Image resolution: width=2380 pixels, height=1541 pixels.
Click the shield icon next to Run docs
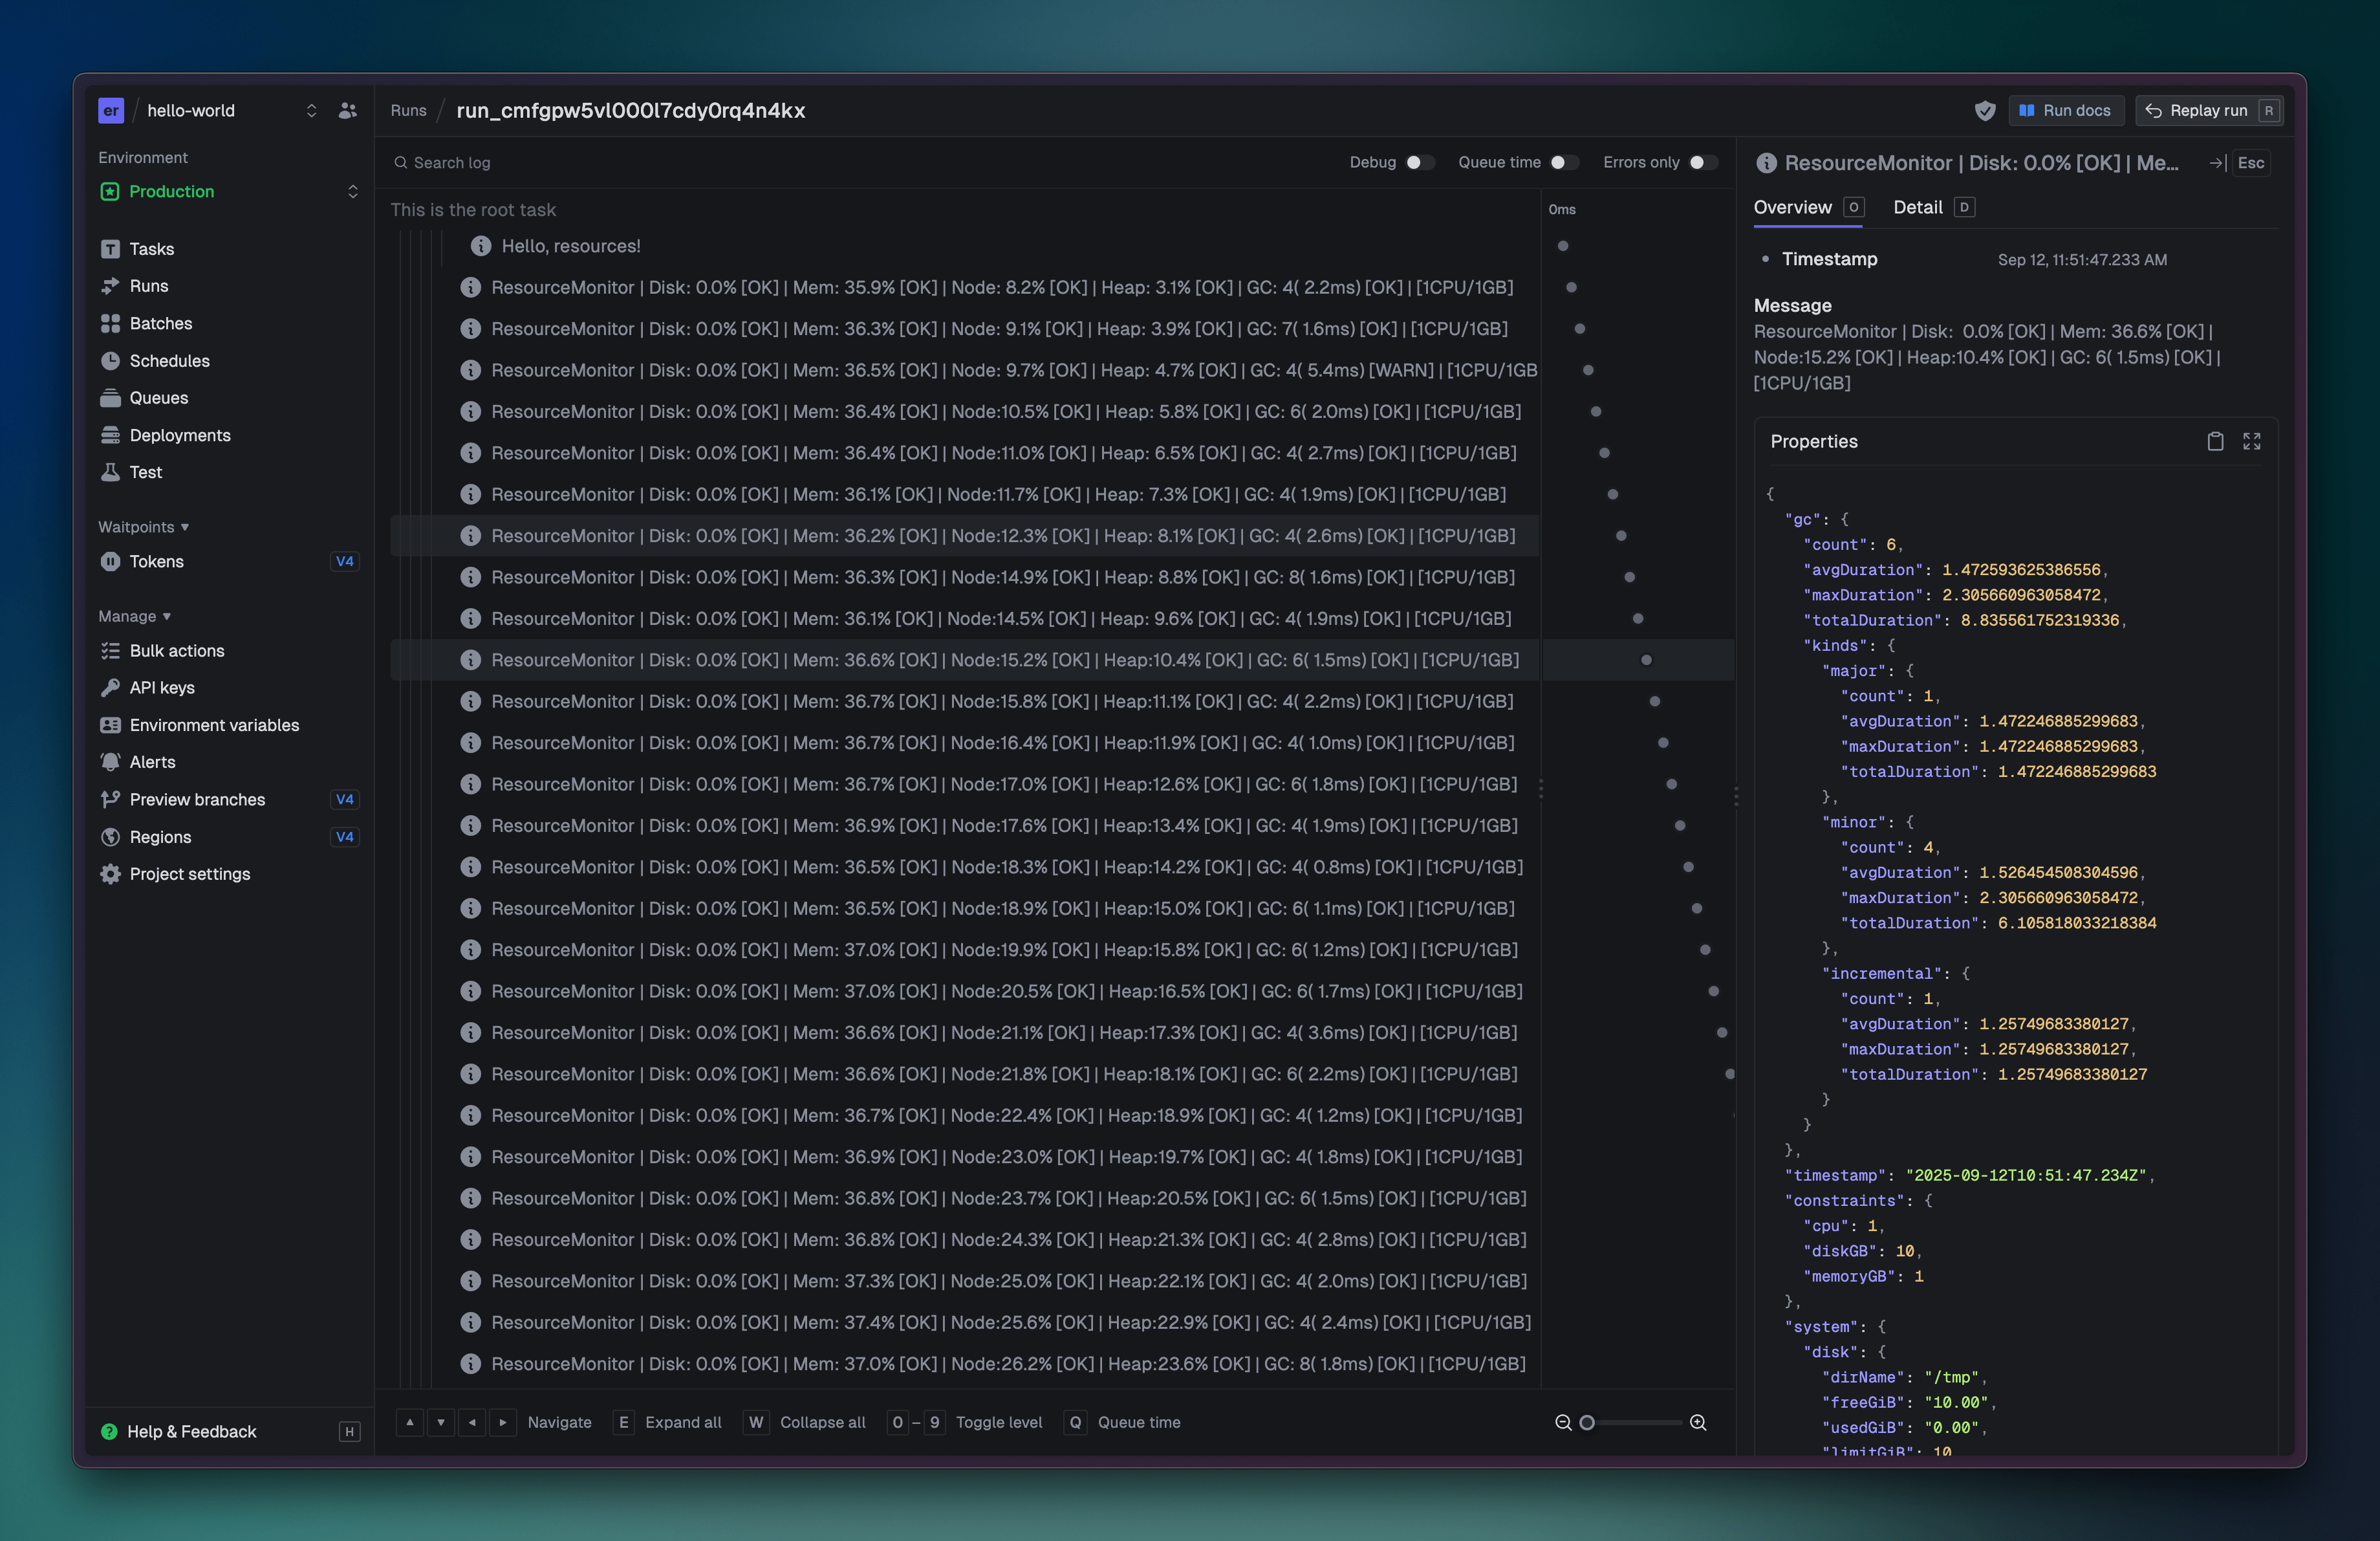pyautogui.click(x=1985, y=110)
